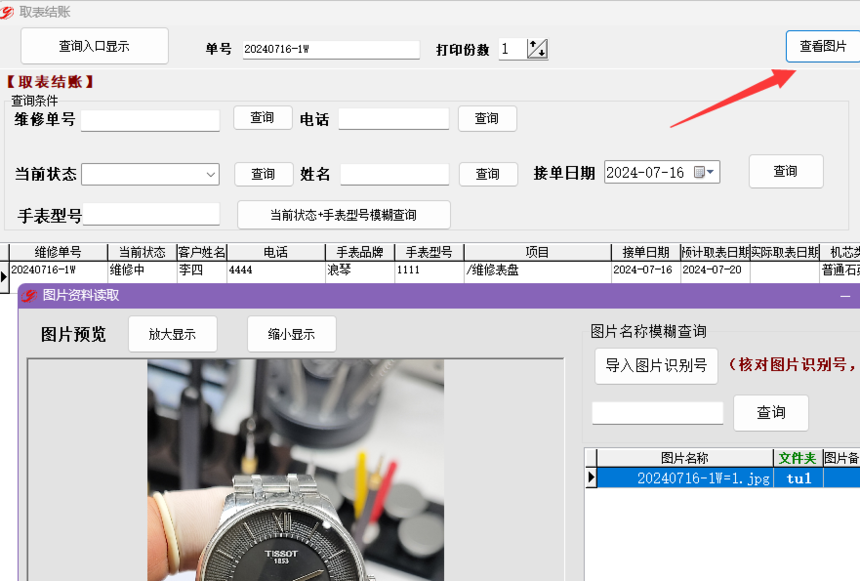Click the 维修单号 search input
This screenshot has width=860, height=581.
[x=150, y=120]
